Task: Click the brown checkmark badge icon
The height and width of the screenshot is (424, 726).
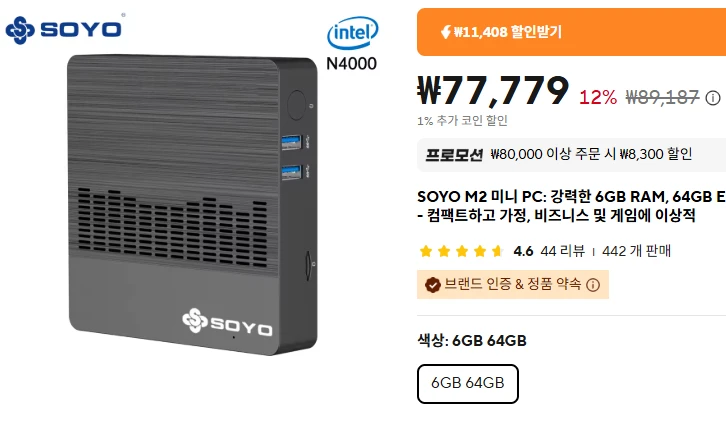Action: coord(432,285)
